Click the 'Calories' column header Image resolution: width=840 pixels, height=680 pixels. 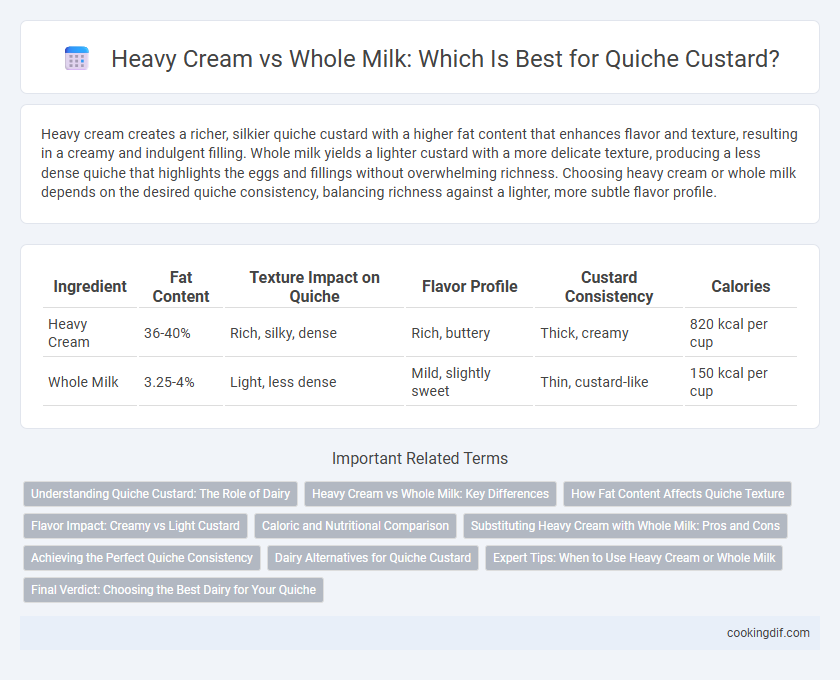point(740,287)
